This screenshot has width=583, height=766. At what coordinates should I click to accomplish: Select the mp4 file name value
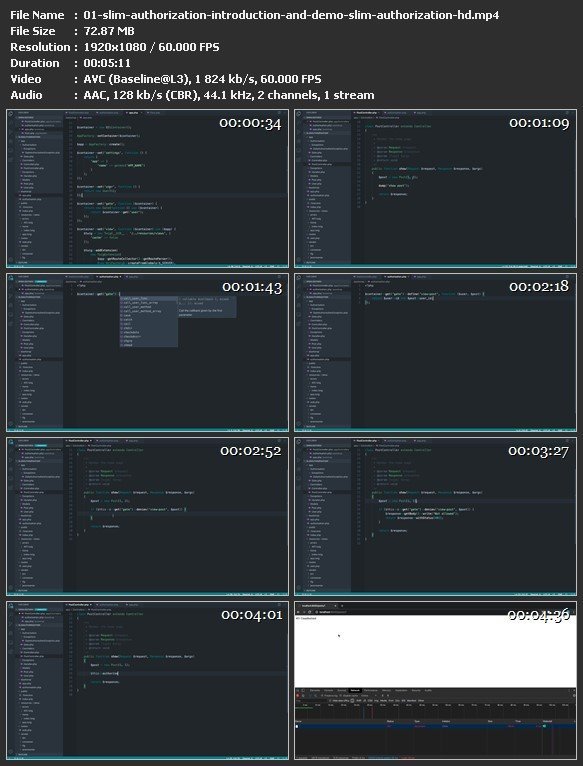coord(291,15)
